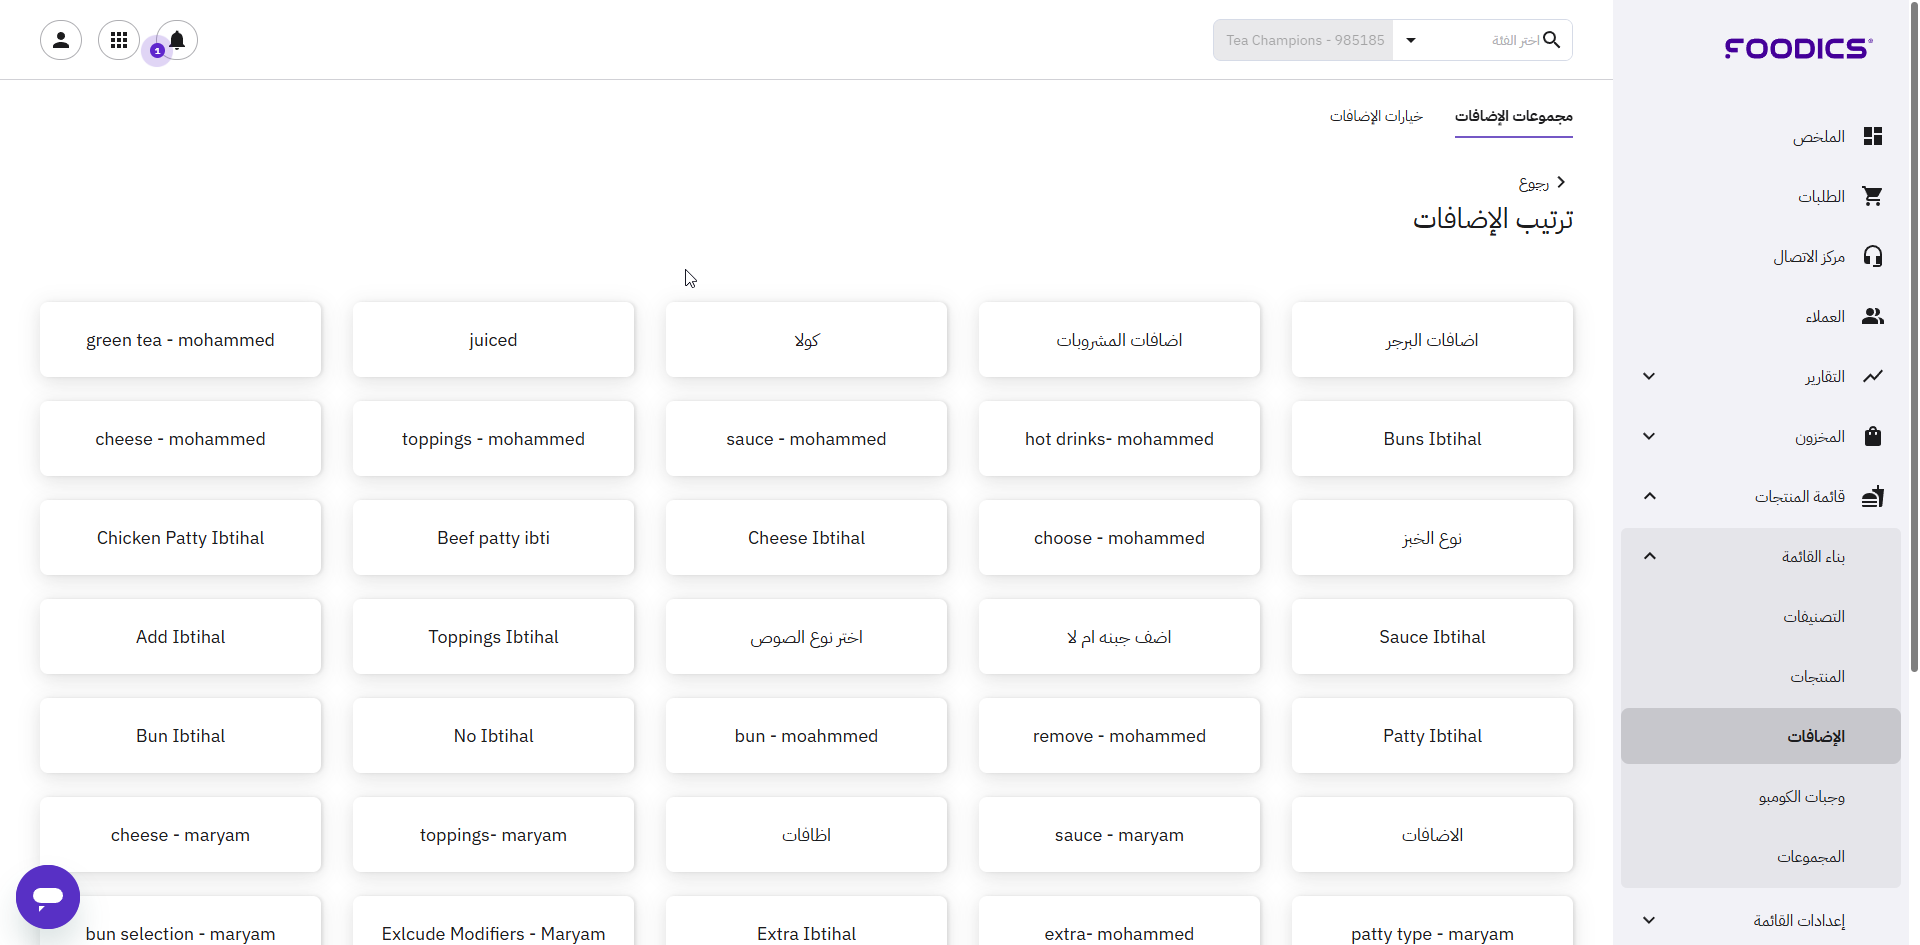Image resolution: width=1920 pixels, height=945 pixels.
Task: Click the dashboard summary icon in sidebar
Action: click(x=1872, y=136)
